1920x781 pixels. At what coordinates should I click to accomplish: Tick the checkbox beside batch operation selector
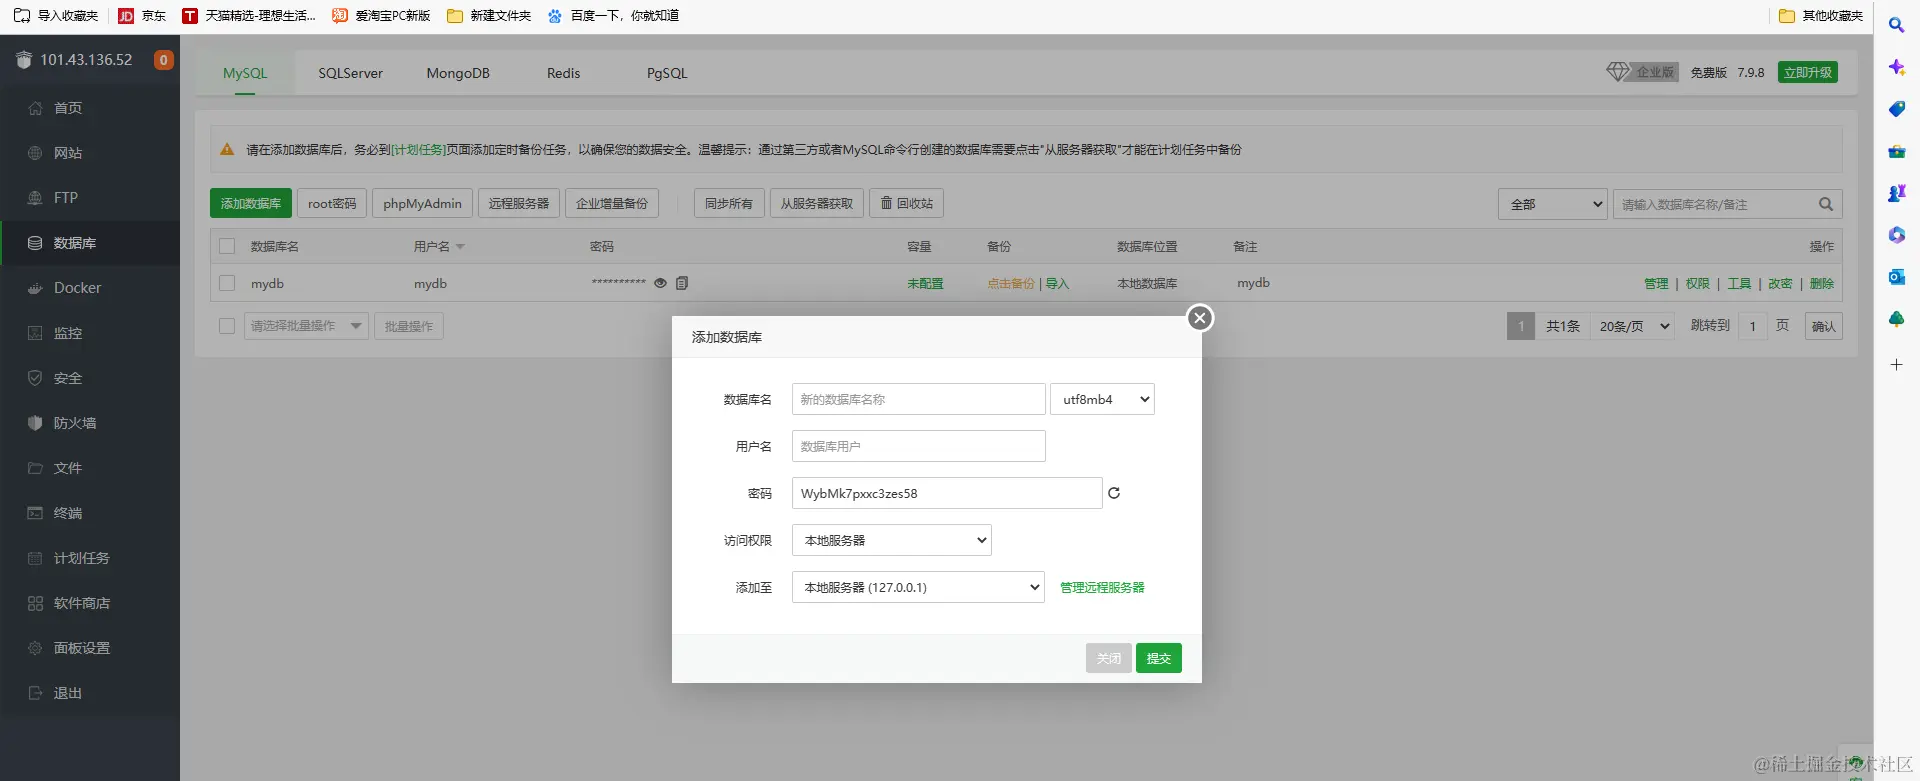pos(227,326)
